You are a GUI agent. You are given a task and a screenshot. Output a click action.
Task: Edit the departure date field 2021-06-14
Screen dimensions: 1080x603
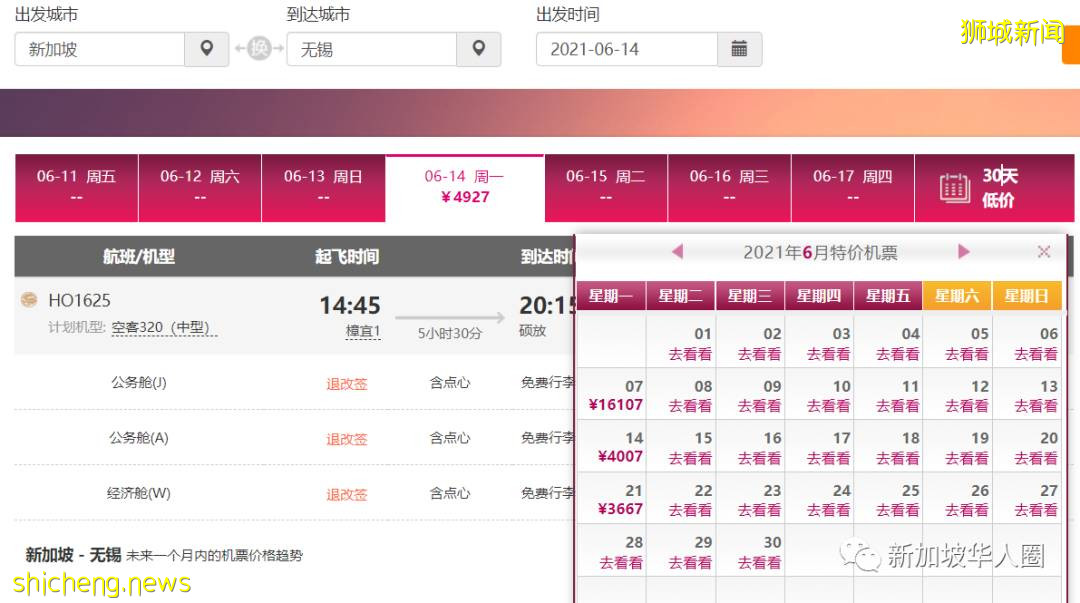[626, 49]
